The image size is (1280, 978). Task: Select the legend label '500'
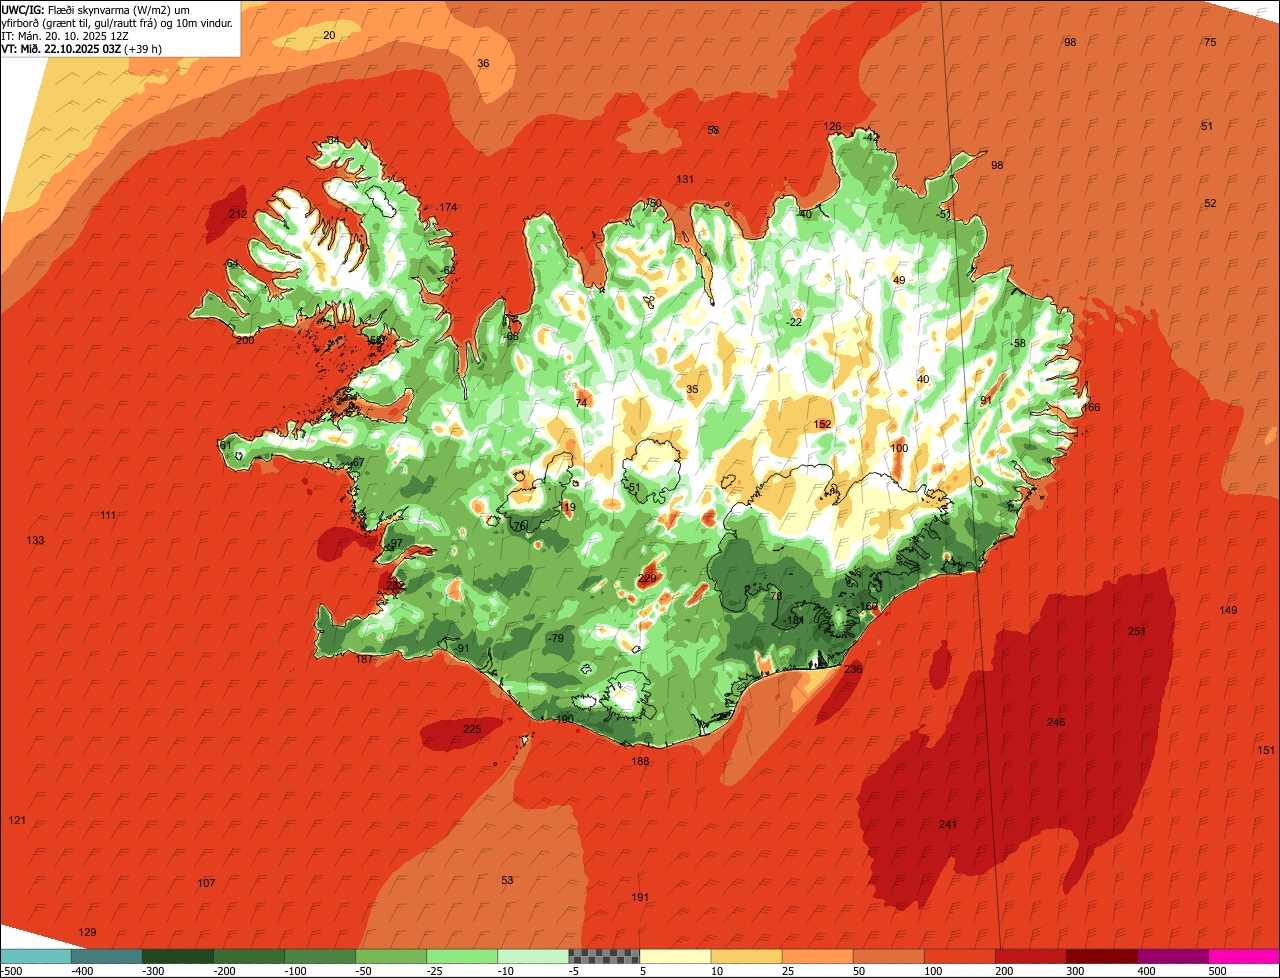coord(1217,971)
